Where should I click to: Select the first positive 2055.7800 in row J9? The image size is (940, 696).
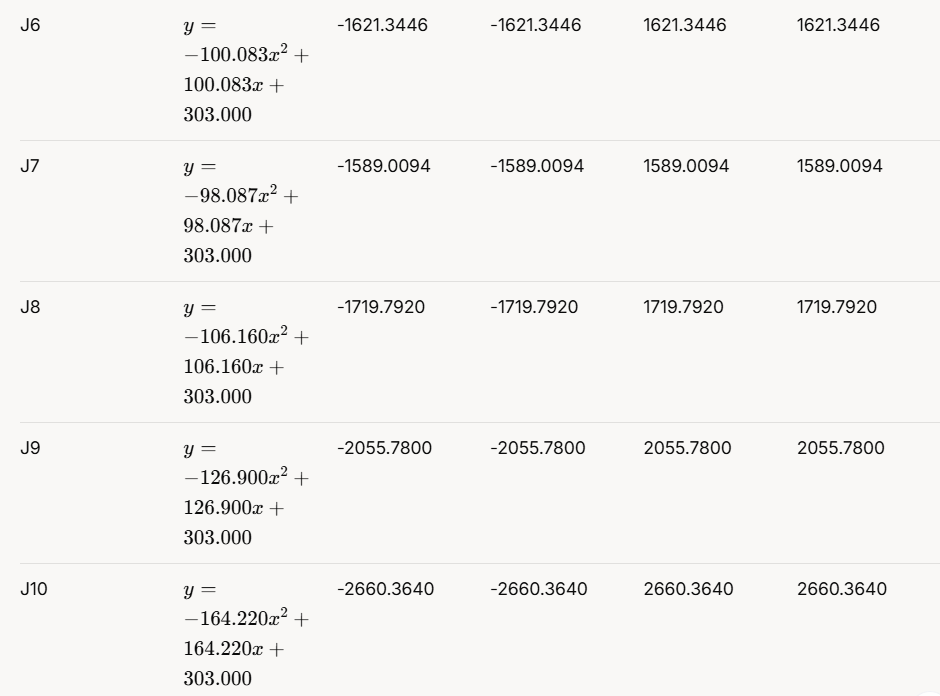[687, 448]
